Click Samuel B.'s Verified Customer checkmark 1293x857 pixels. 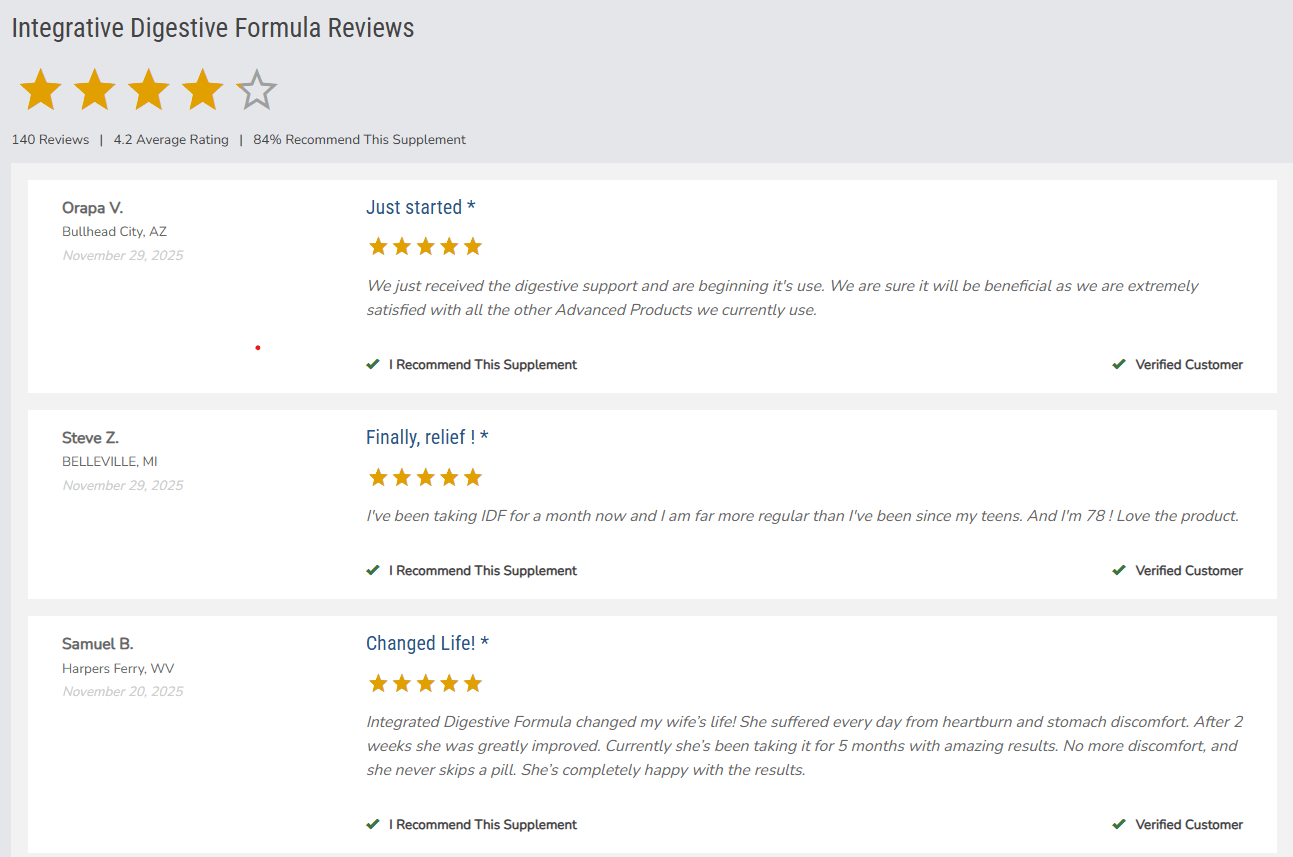tap(1119, 825)
